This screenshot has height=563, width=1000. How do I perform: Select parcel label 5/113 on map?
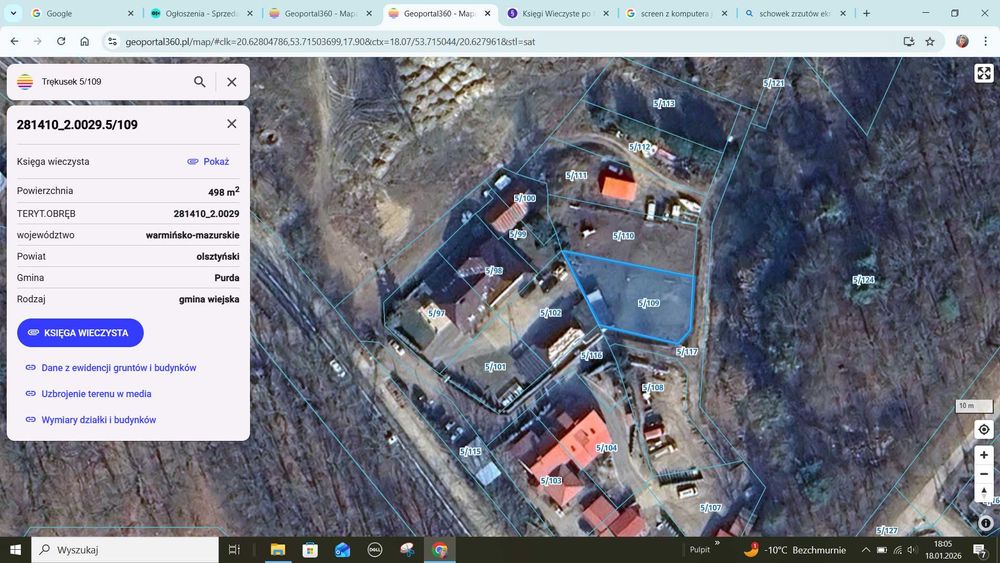pos(664,103)
